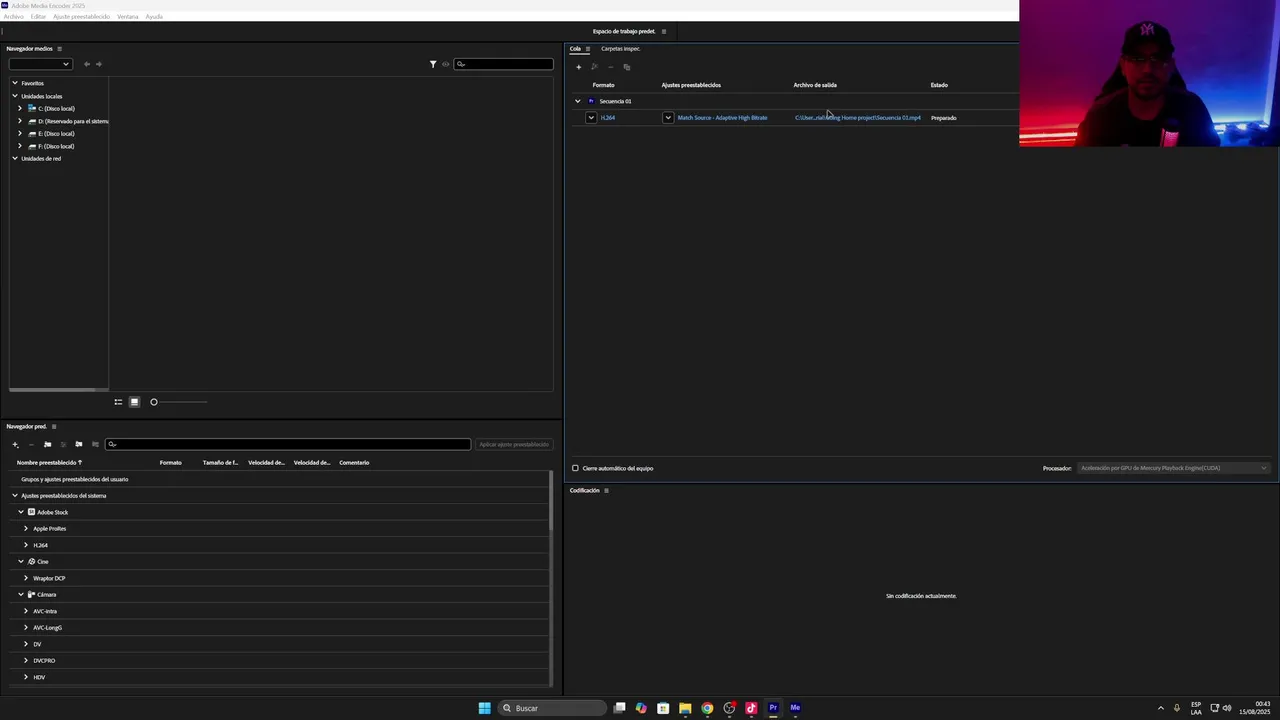This screenshot has height=720, width=1280.
Task: Expand the AVC-LongG preset folder
Action: pyautogui.click(x=26, y=627)
